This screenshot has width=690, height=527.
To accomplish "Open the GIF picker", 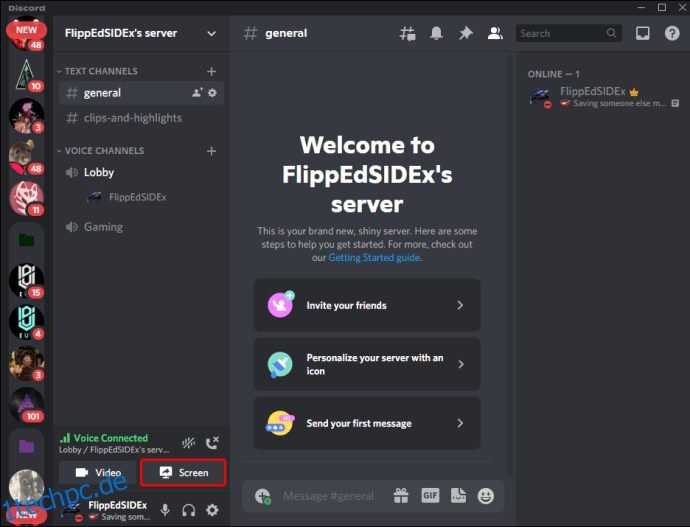I will (x=430, y=496).
